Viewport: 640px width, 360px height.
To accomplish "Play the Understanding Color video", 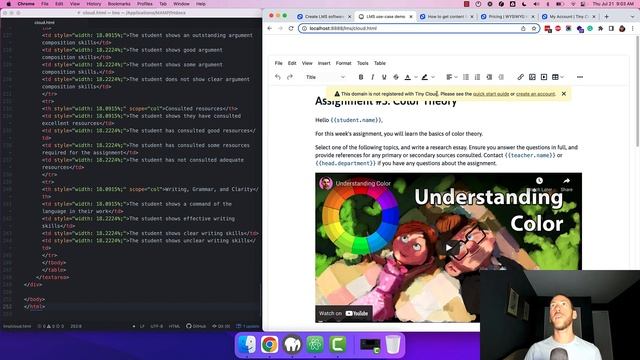I will (x=449, y=247).
